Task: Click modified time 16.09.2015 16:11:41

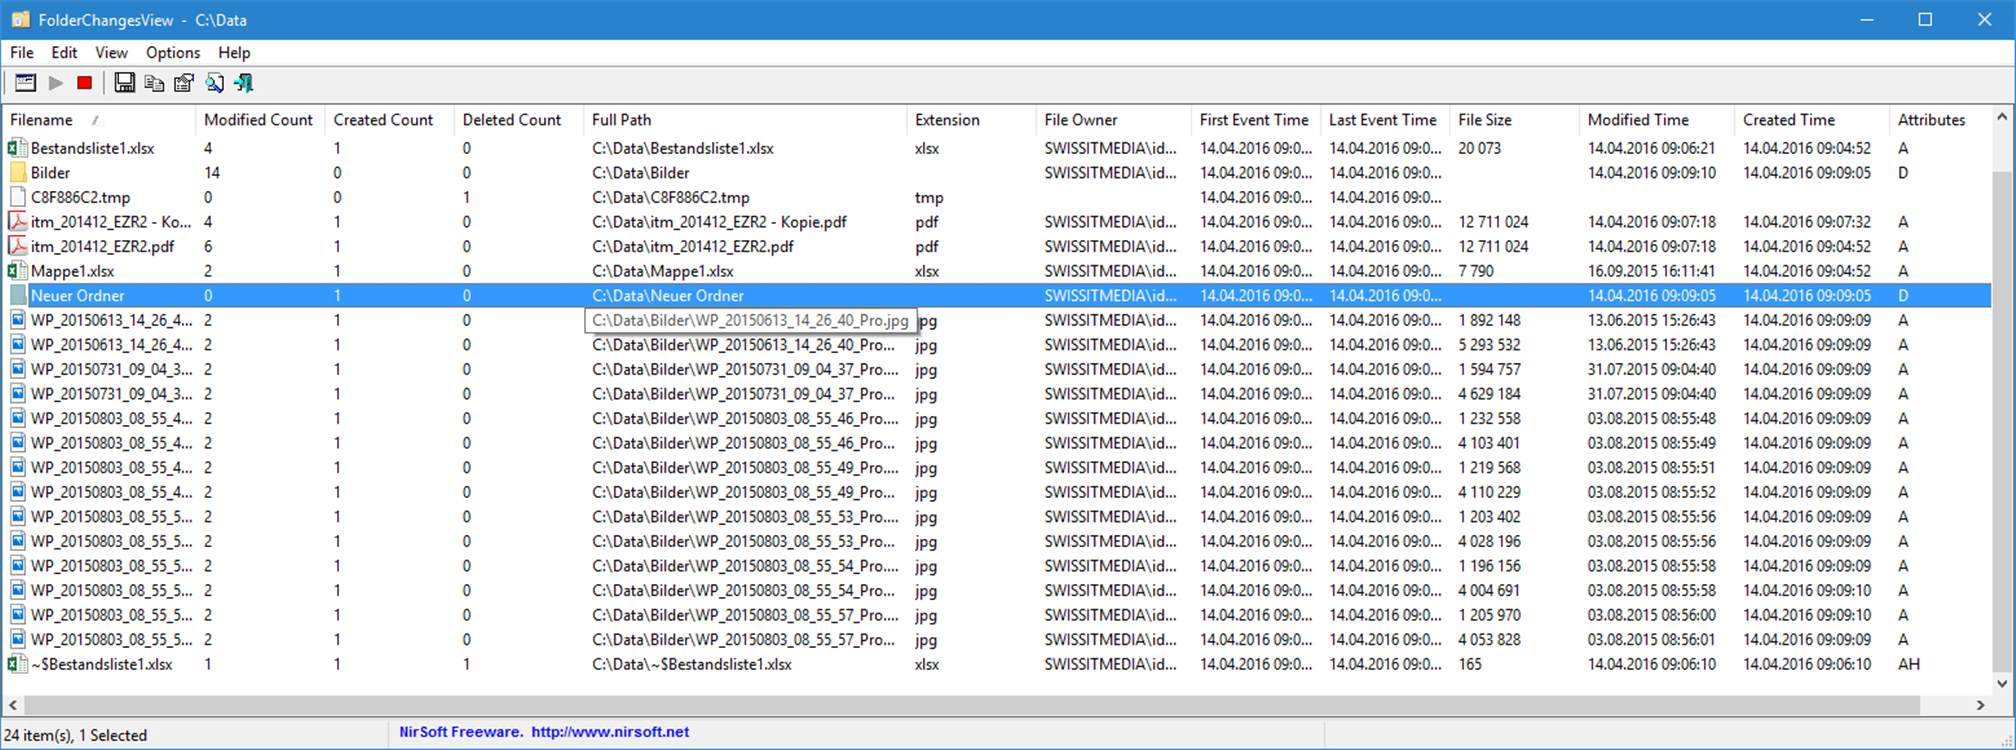Action: 1652,271
